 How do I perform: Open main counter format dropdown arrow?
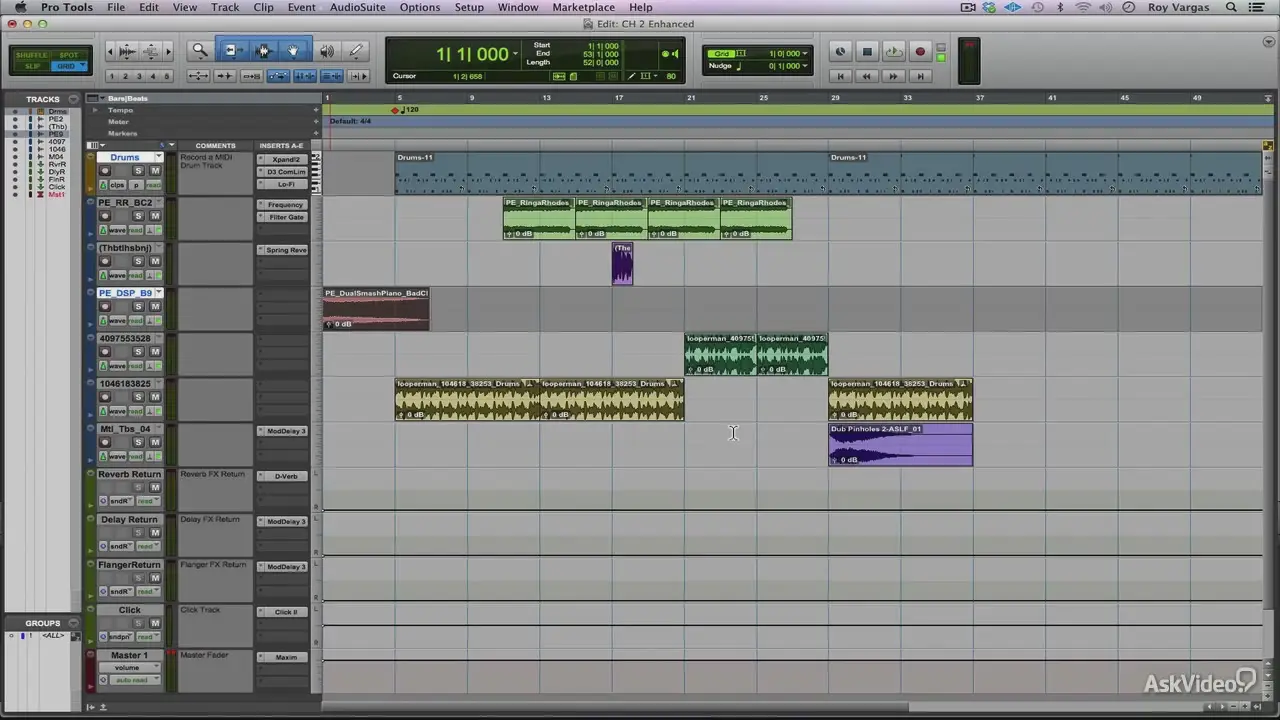pyautogui.click(x=516, y=55)
